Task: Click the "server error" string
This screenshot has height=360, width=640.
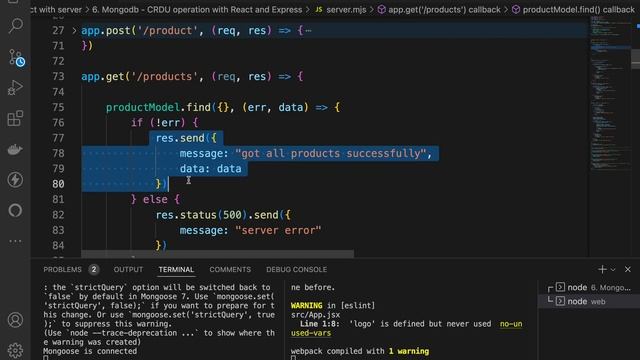Action: pyautogui.click(x=278, y=230)
